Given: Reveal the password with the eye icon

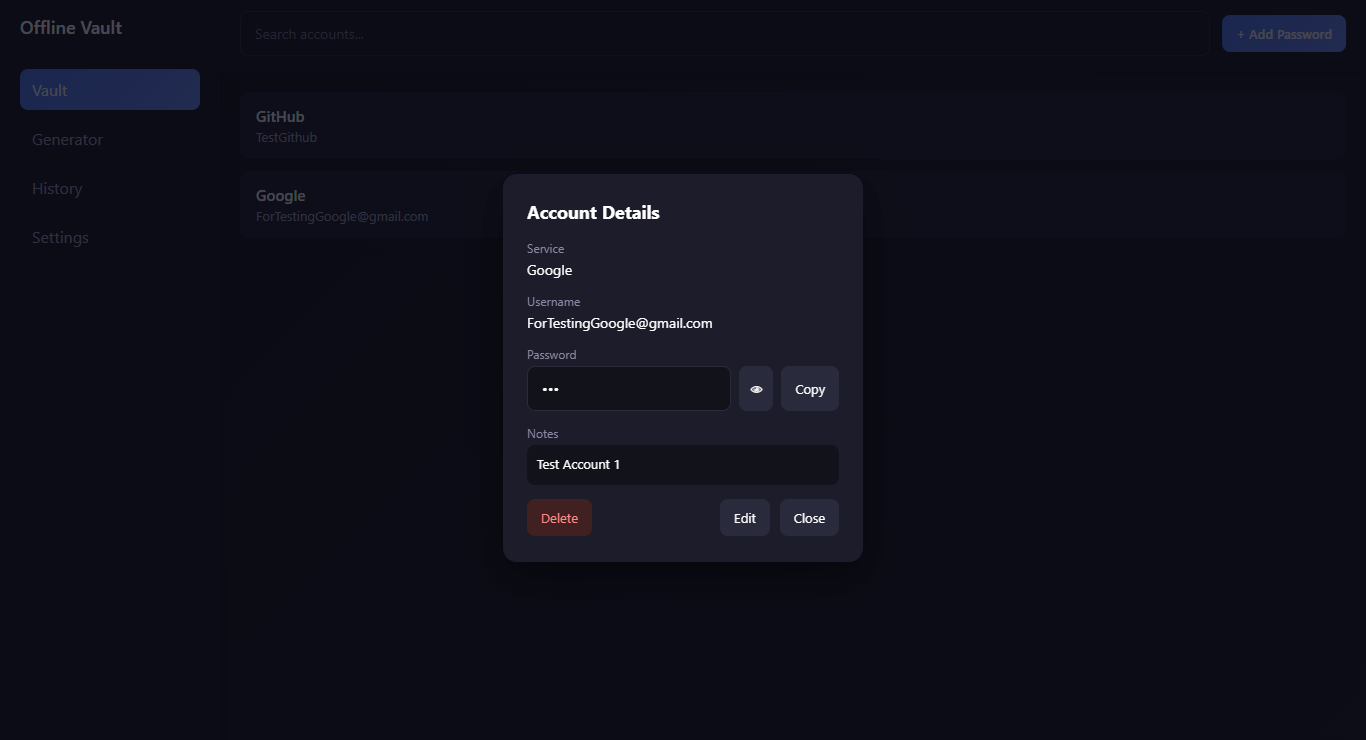Looking at the screenshot, I should coord(756,389).
